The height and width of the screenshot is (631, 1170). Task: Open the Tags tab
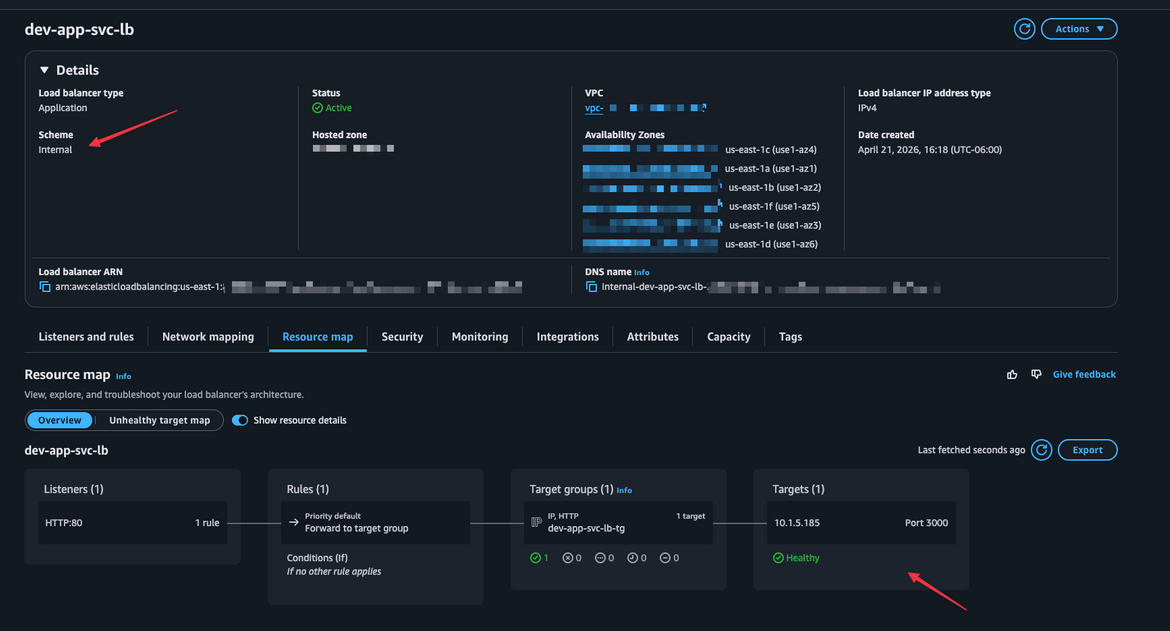pos(790,337)
